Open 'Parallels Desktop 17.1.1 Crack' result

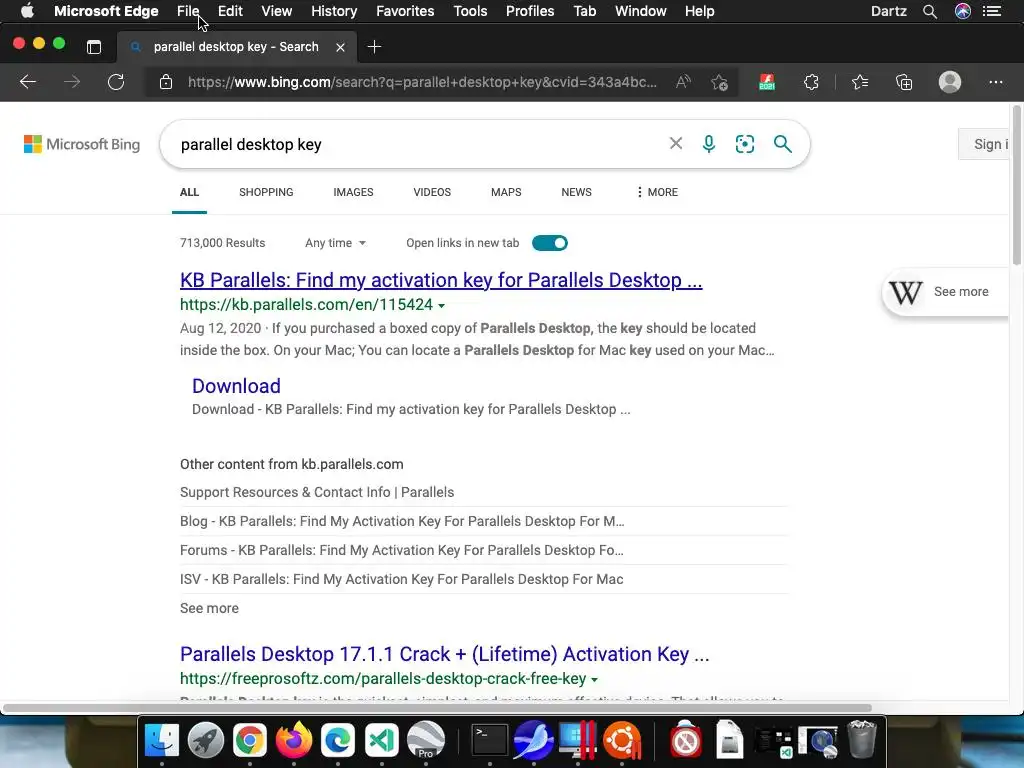(x=444, y=654)
